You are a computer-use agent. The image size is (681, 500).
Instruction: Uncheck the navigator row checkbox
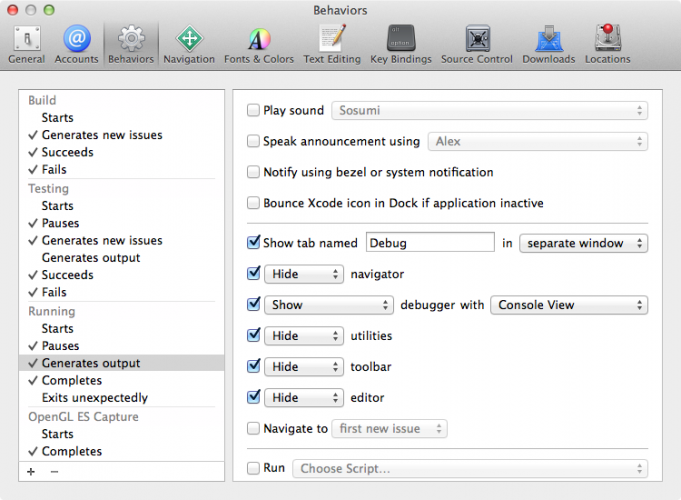click(253, 273)
